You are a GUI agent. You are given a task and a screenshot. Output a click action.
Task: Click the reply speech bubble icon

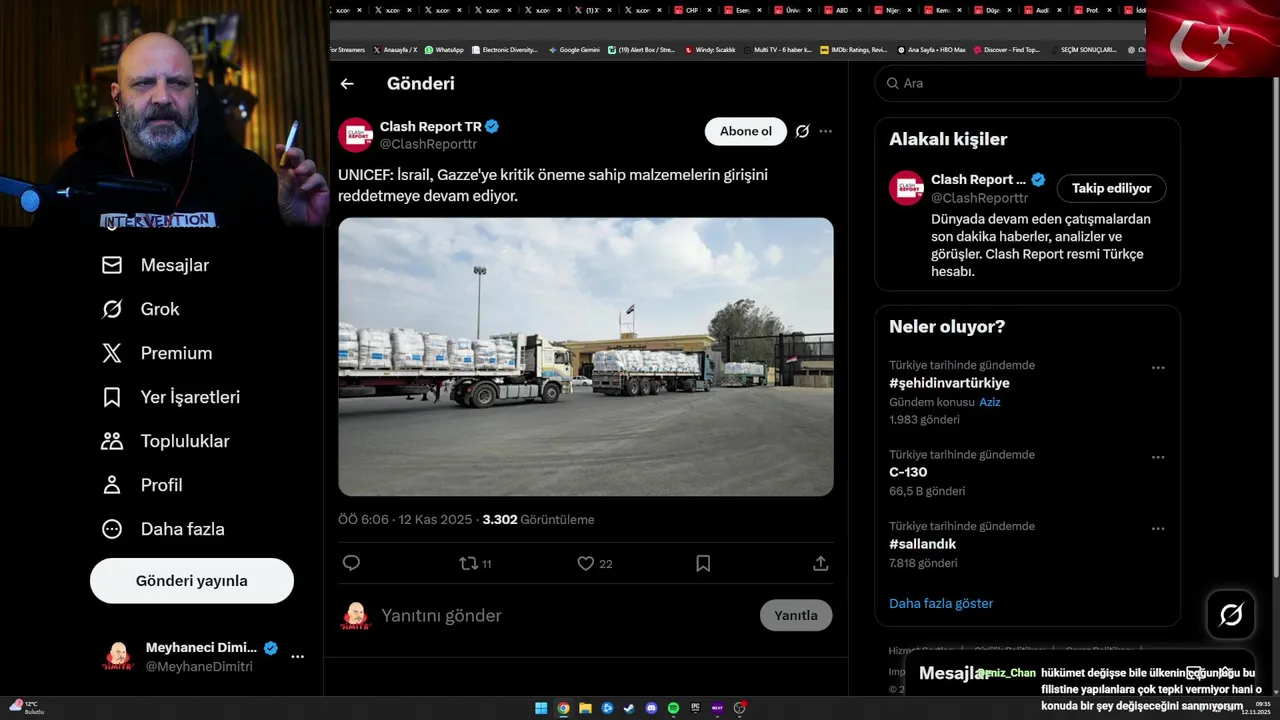point(351,563)
